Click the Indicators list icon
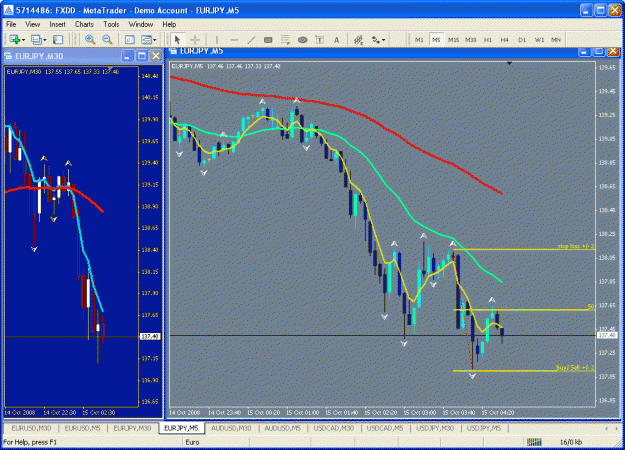 130,39
